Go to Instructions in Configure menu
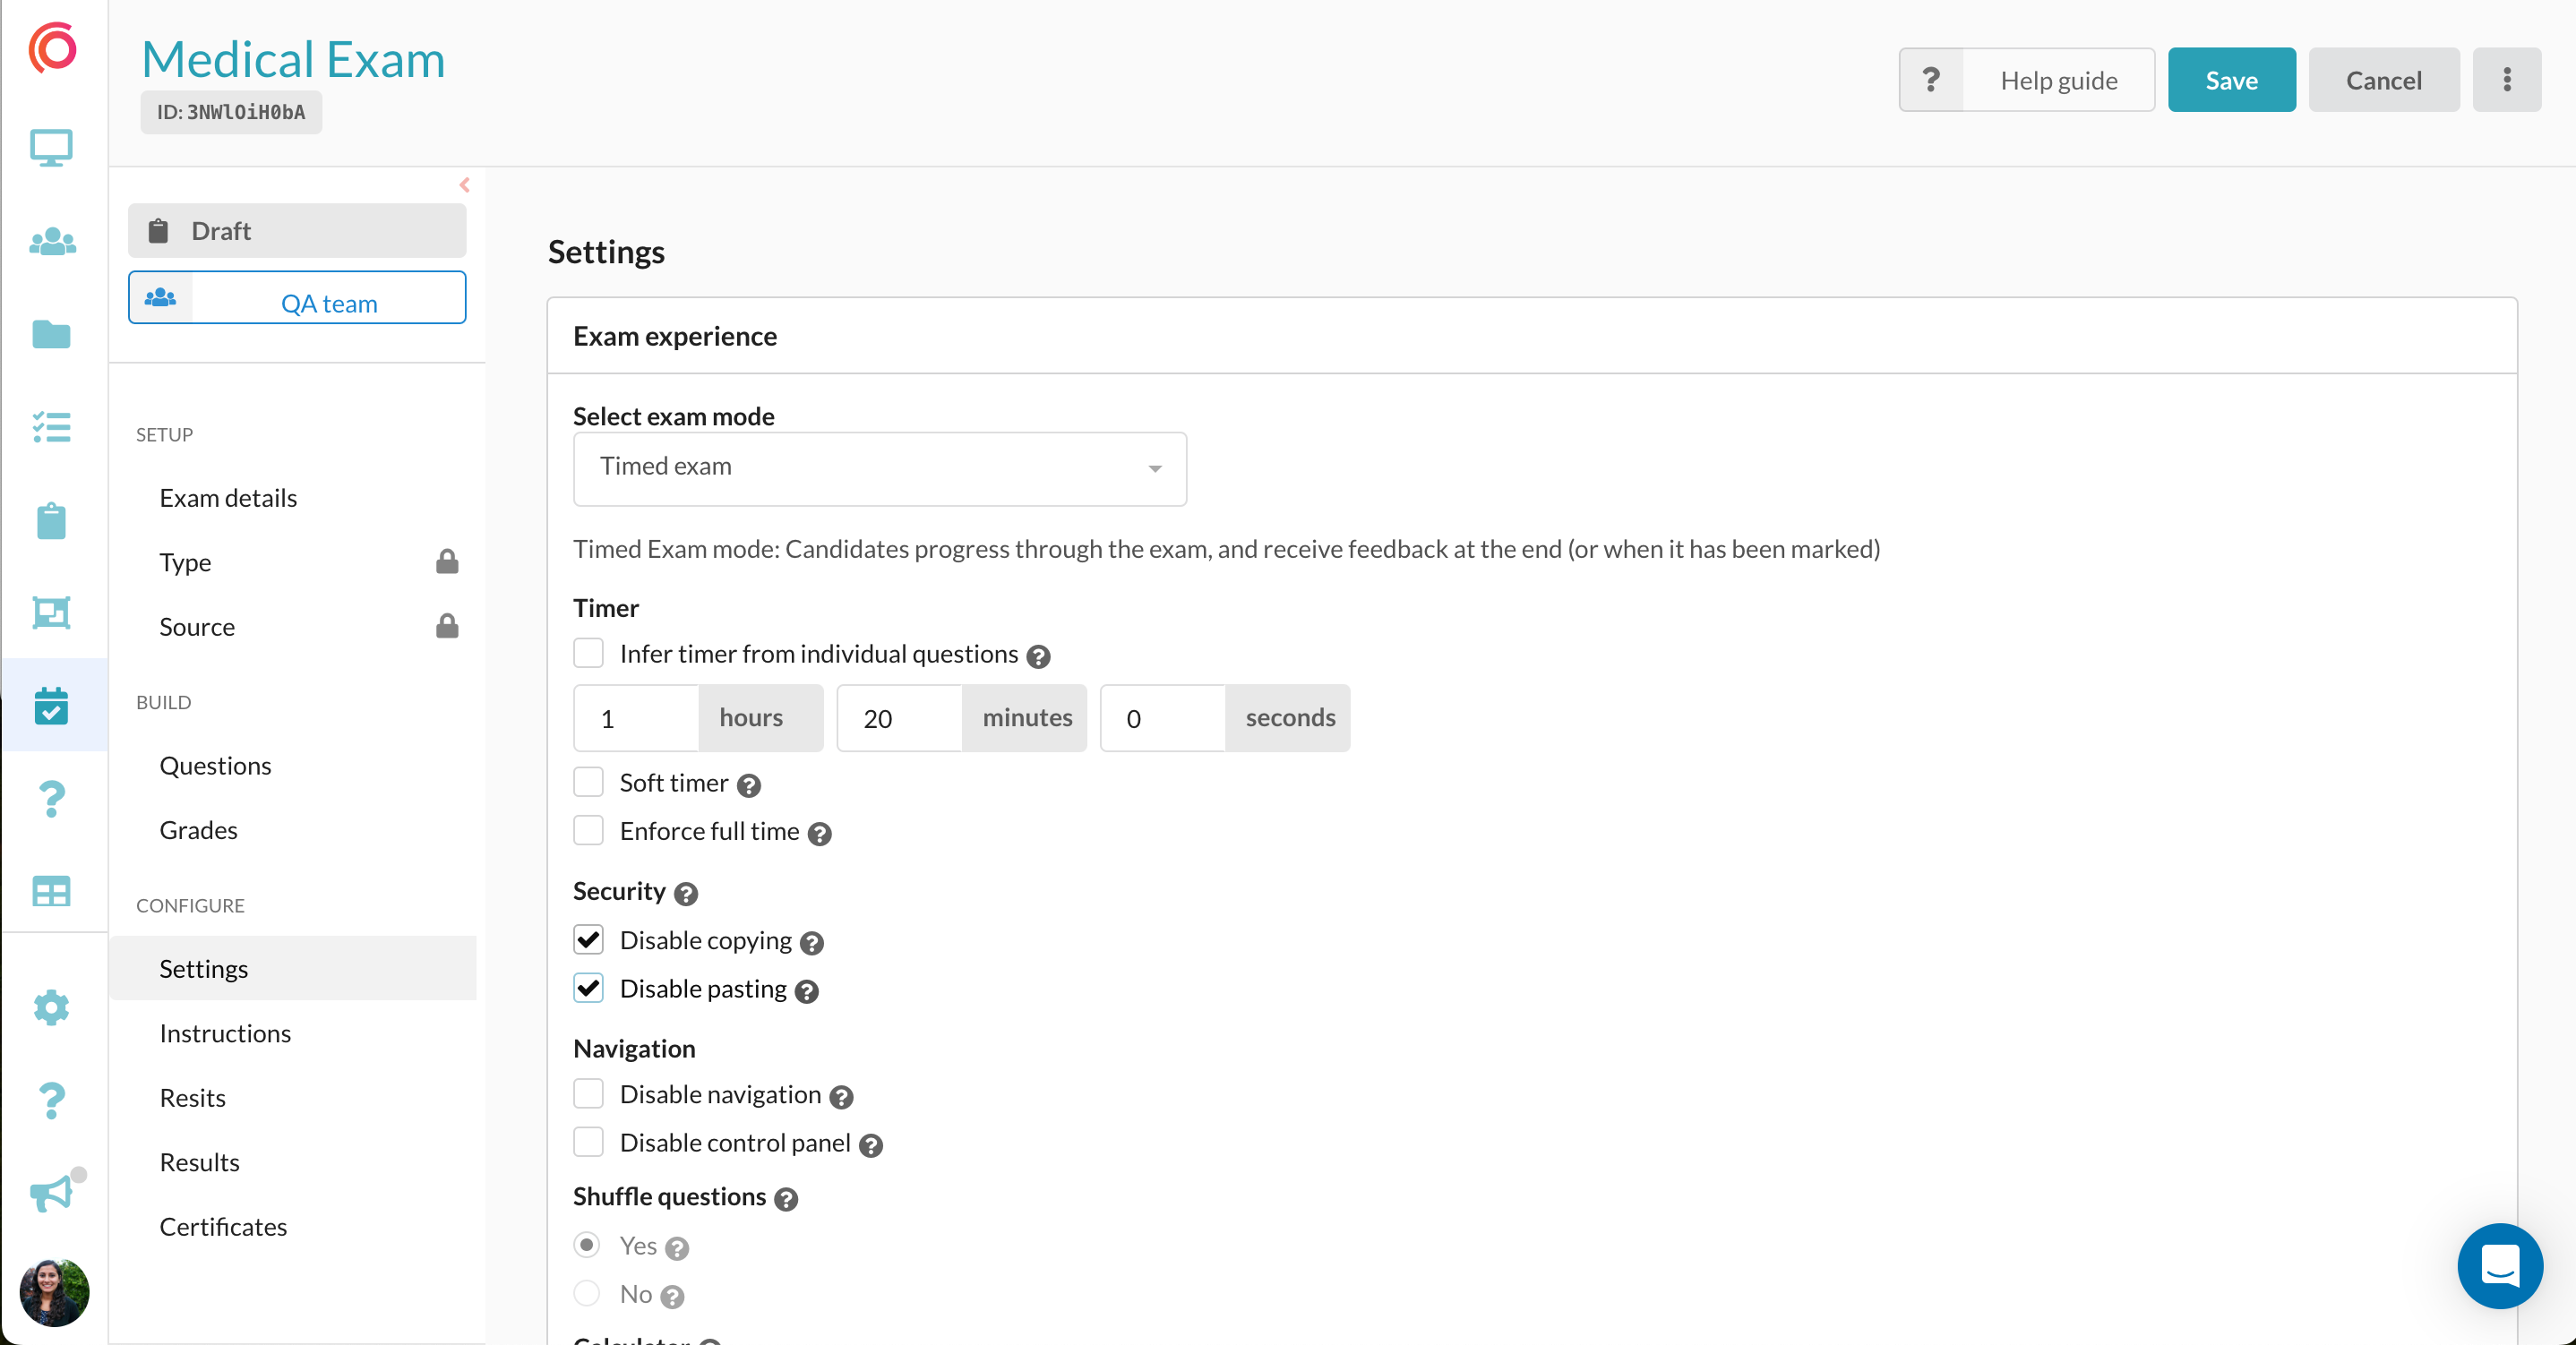The height and width of the screenshot is (1345, 2576). pos(225,1033)
